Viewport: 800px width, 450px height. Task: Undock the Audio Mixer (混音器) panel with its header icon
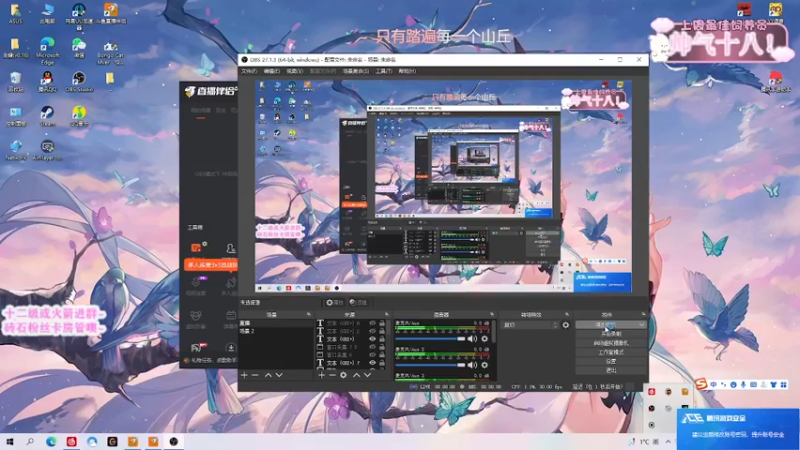point(492,314)
